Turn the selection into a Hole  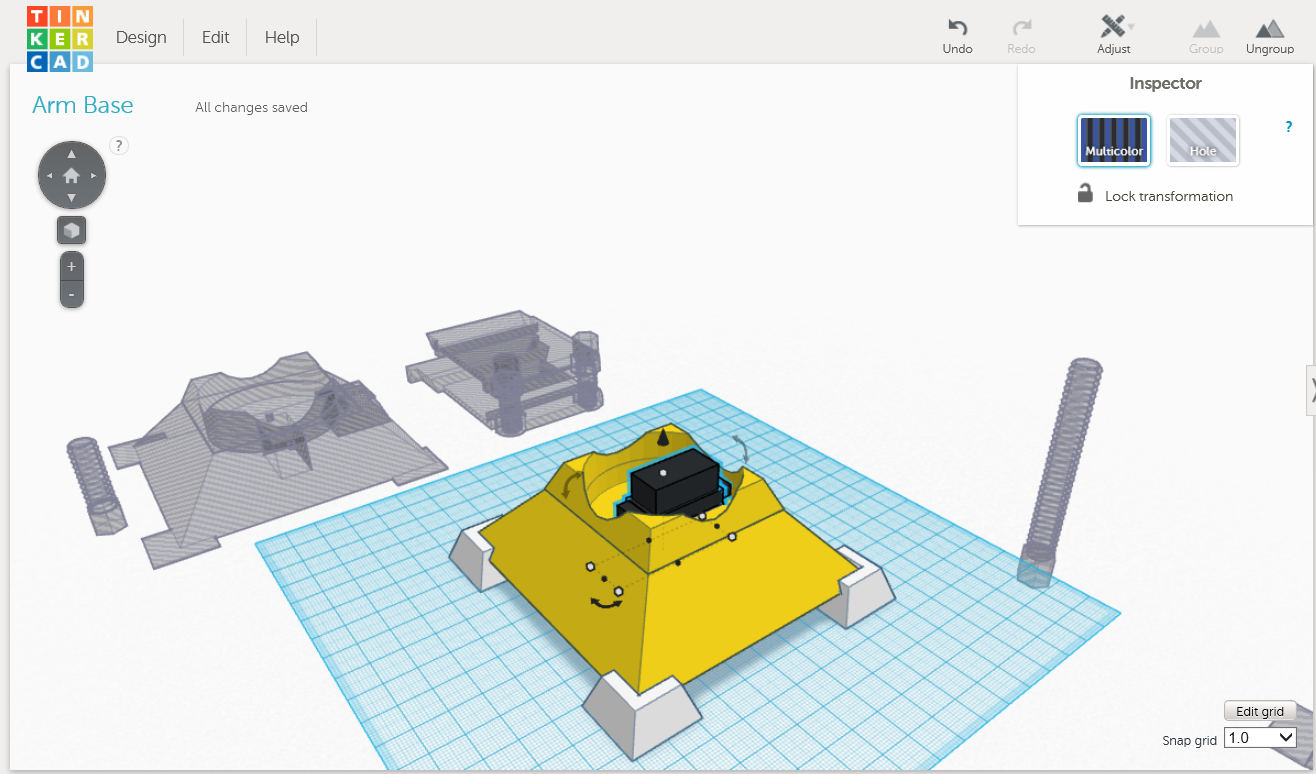pyautogui.click(x=1203, y=140)
